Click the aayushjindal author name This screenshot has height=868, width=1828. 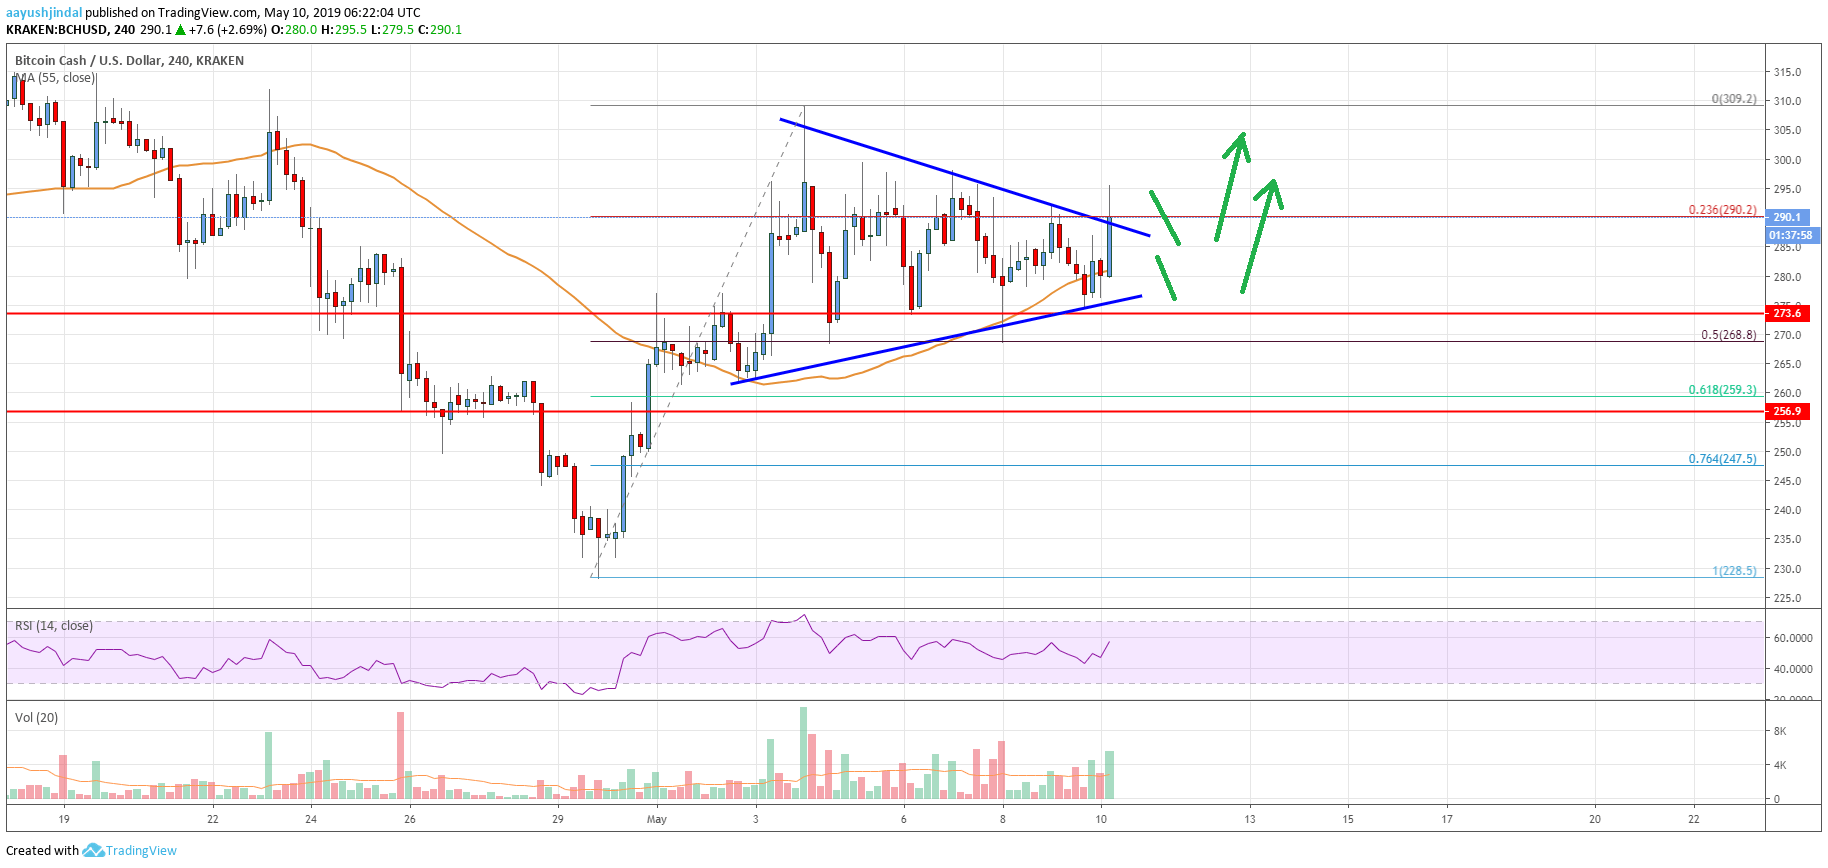click(44, 13)
